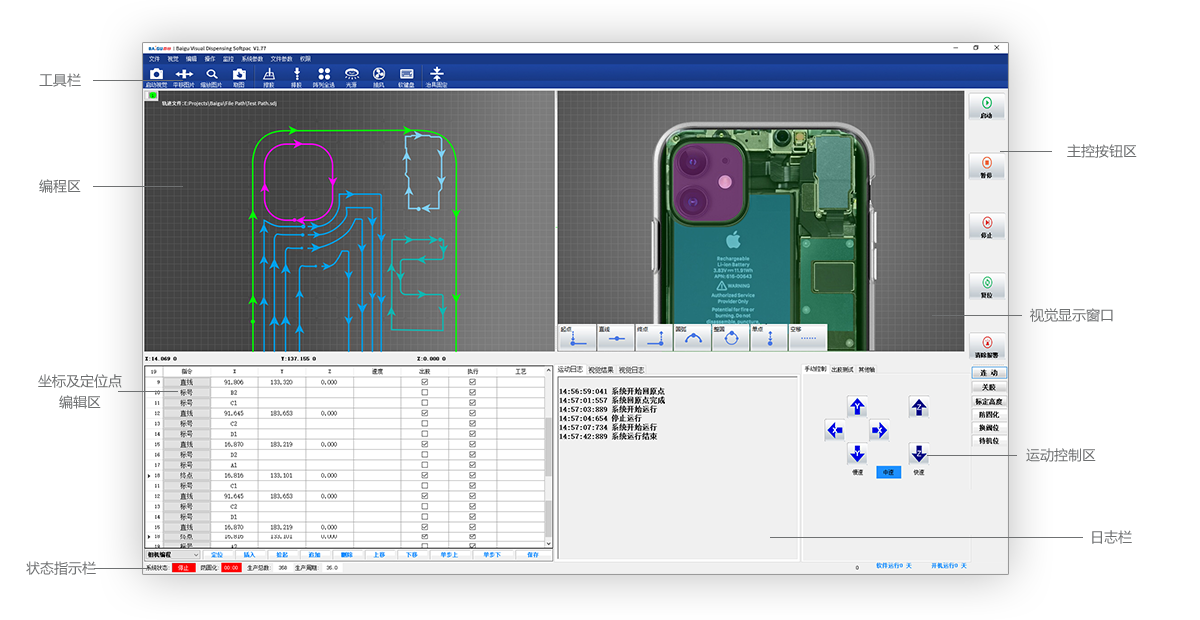Select the 空移 idle move path tool
The height and width of the screenshot is (620, 1200).
pos(808,337)
